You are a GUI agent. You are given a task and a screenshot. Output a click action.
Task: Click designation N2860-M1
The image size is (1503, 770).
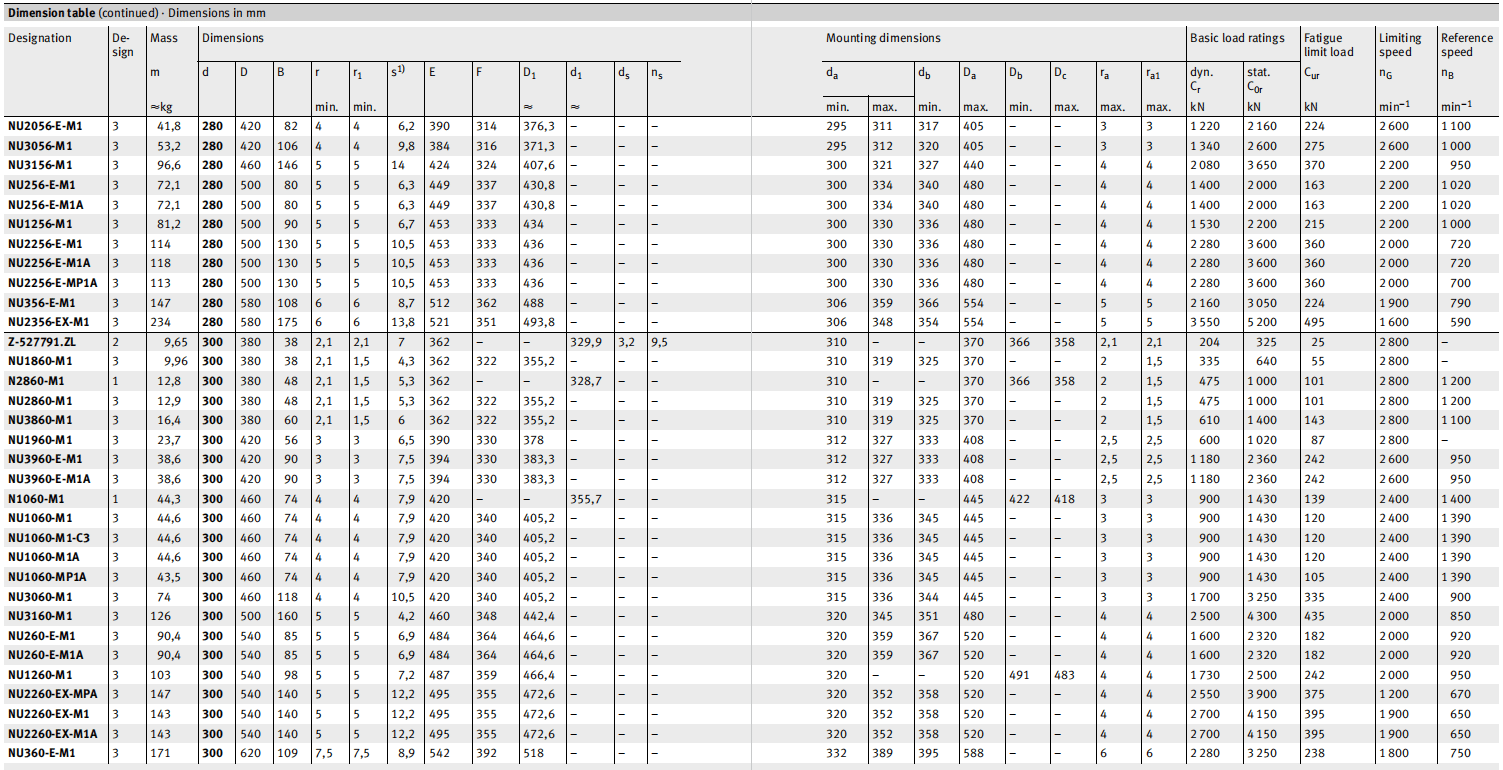[x=36, y=381]
